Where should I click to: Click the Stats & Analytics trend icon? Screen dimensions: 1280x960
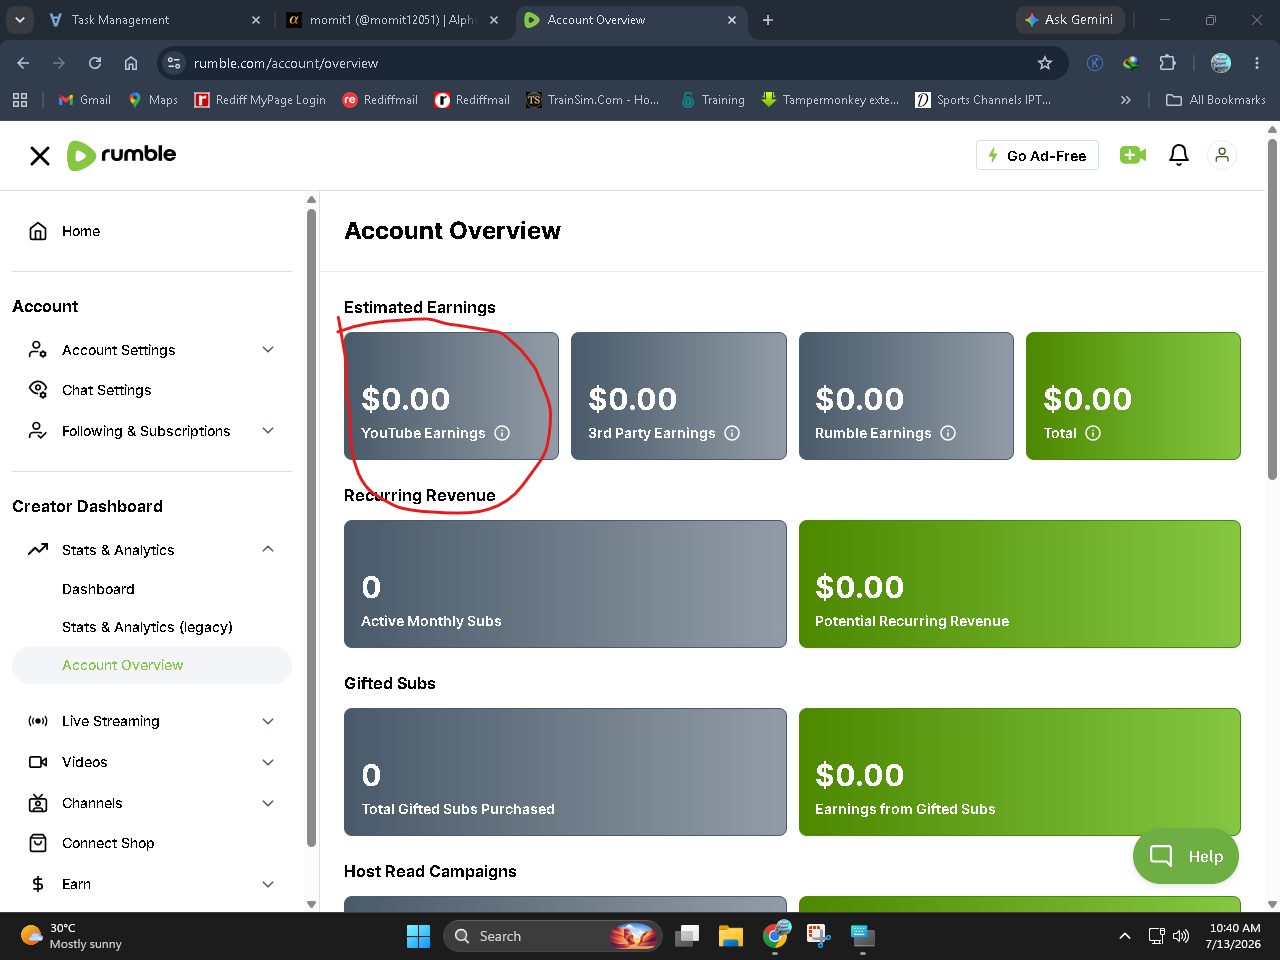38,549
